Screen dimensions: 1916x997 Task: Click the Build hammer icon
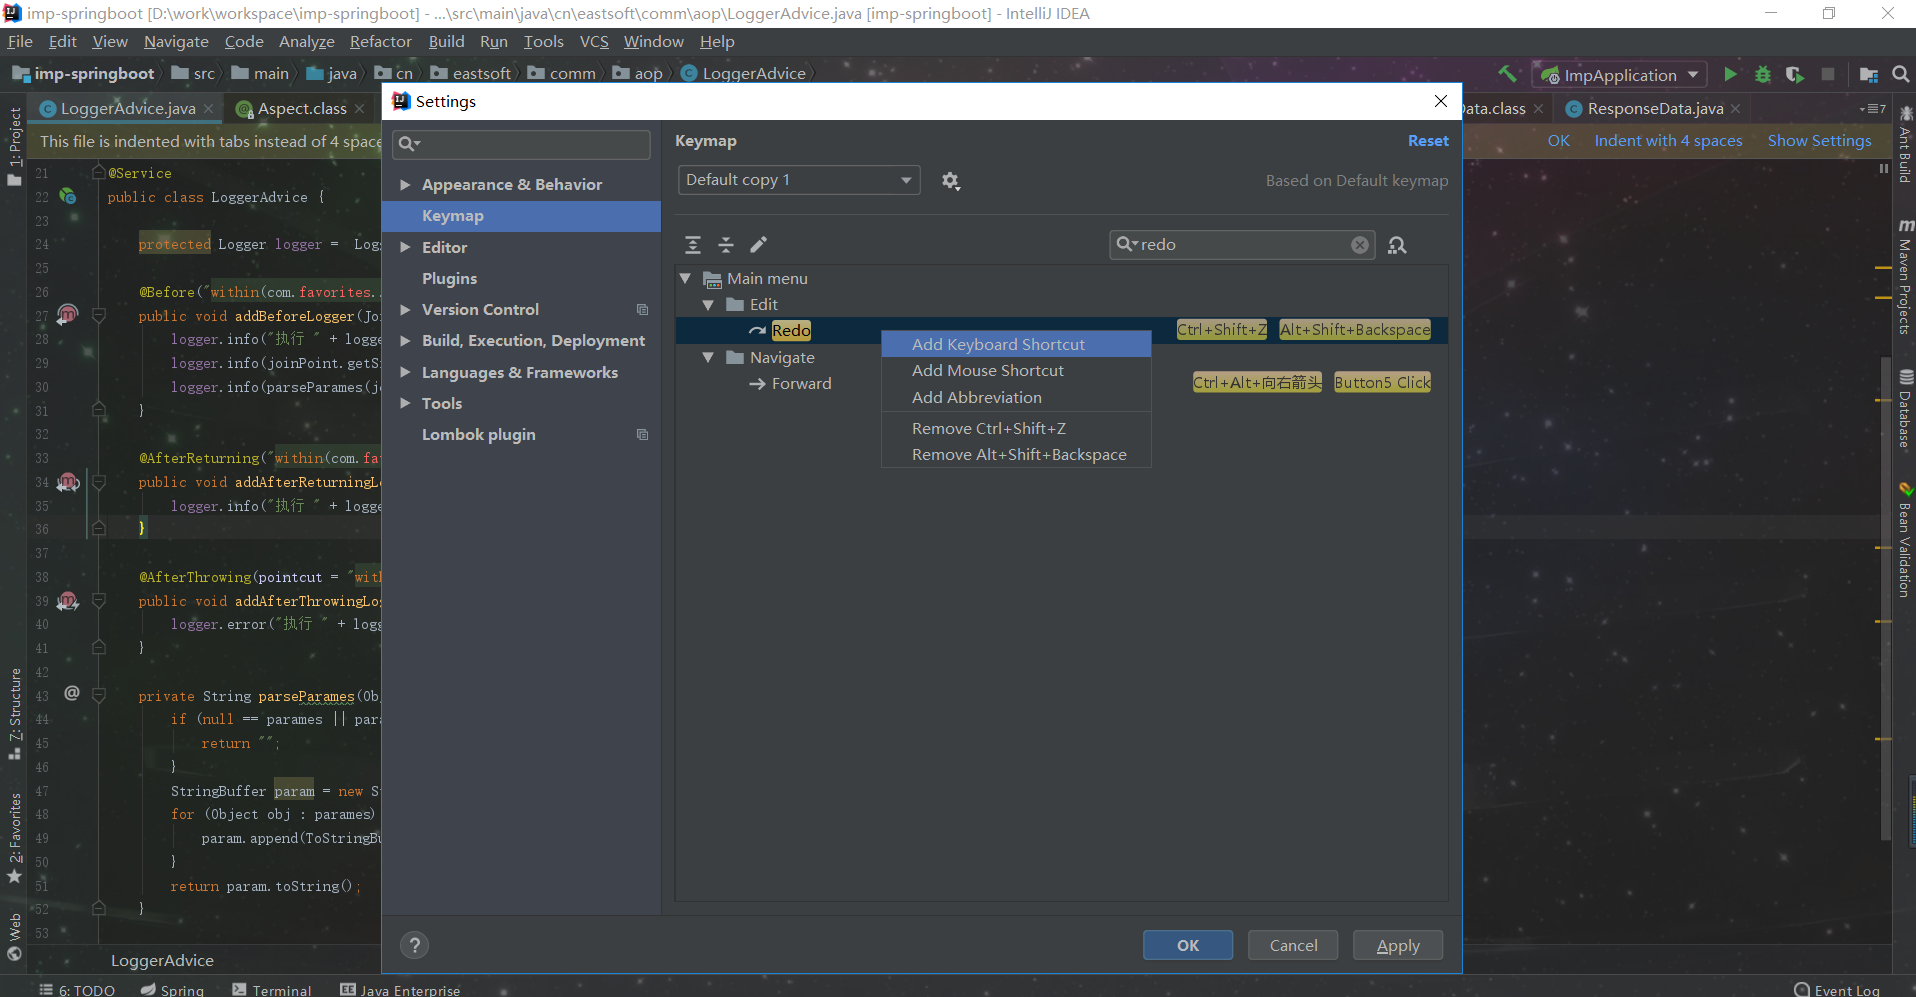1508,74
